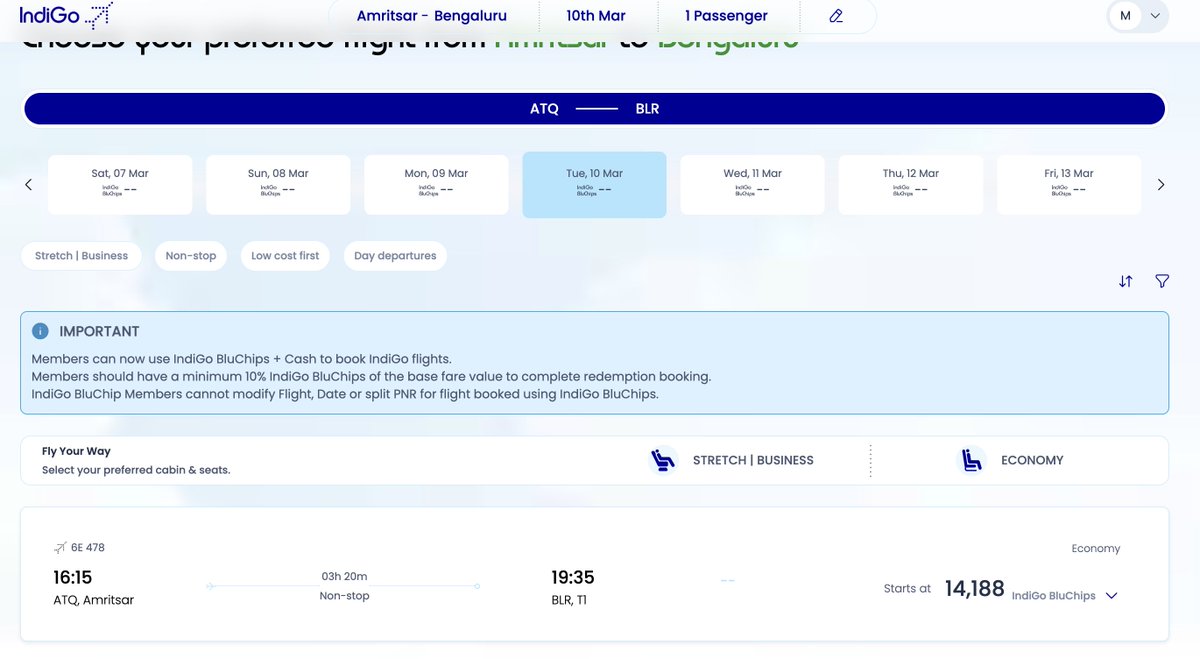Viewport: 1200px width, 659px height.
Task: Click the 19:35 arrival time
Action: point(573,577)
